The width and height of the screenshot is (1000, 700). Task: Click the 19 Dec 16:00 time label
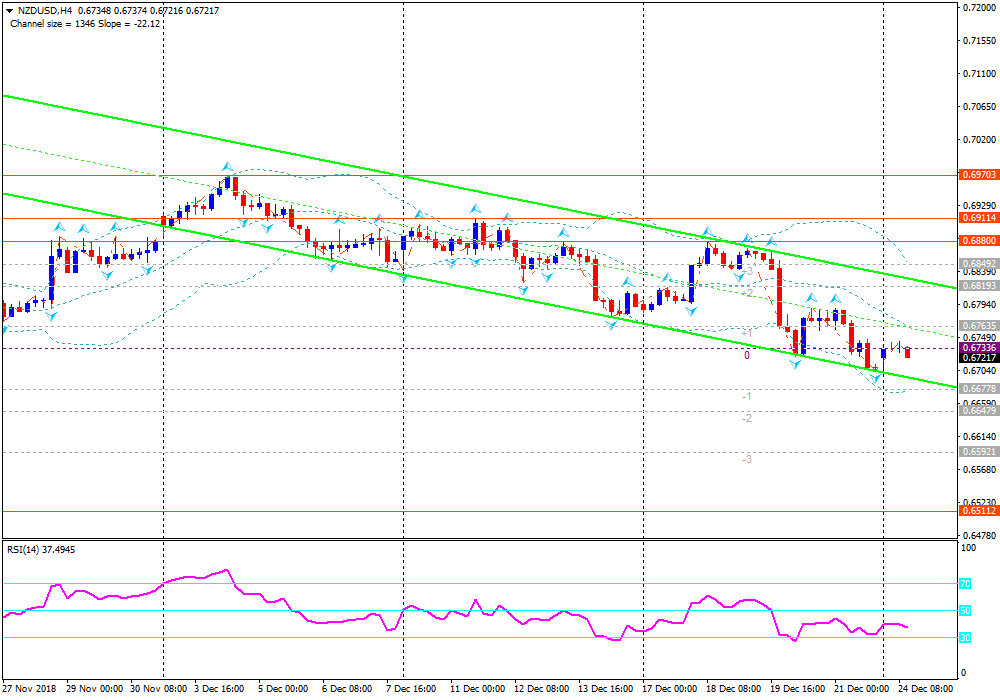[x=797, y=689]
